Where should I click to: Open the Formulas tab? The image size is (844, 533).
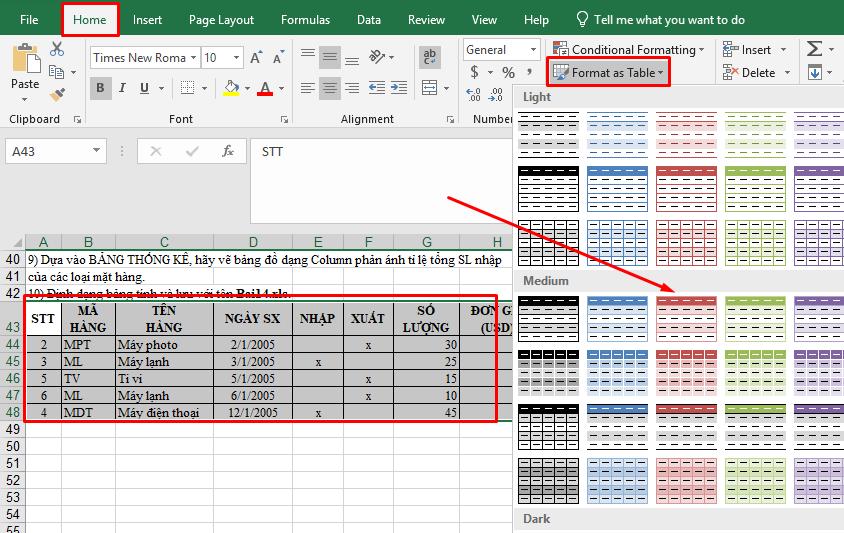coord(305,19)
